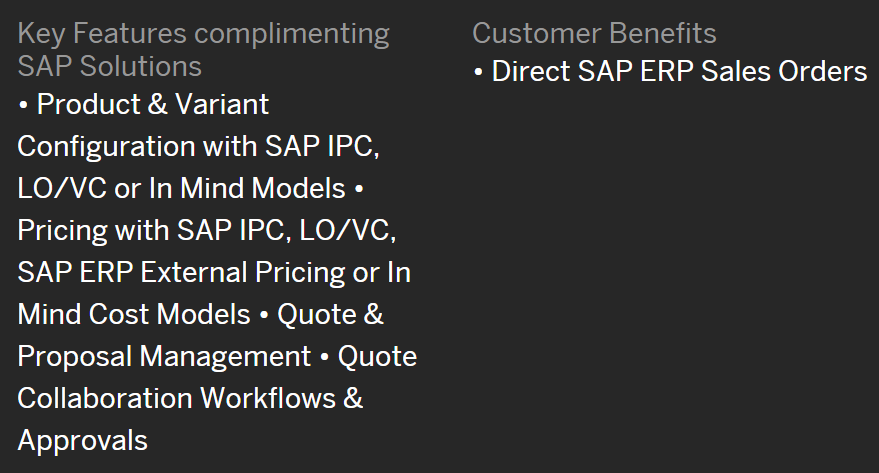Screen dimensions: 879x473
Task: Click the "Proposal Management" text
Action: pyautogui.click(x=164, y=356)
